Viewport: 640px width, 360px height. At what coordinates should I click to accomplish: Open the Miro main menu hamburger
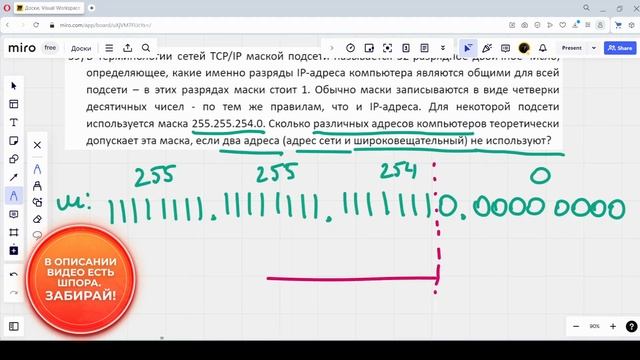pyautogui.click(x=109, y=48)
